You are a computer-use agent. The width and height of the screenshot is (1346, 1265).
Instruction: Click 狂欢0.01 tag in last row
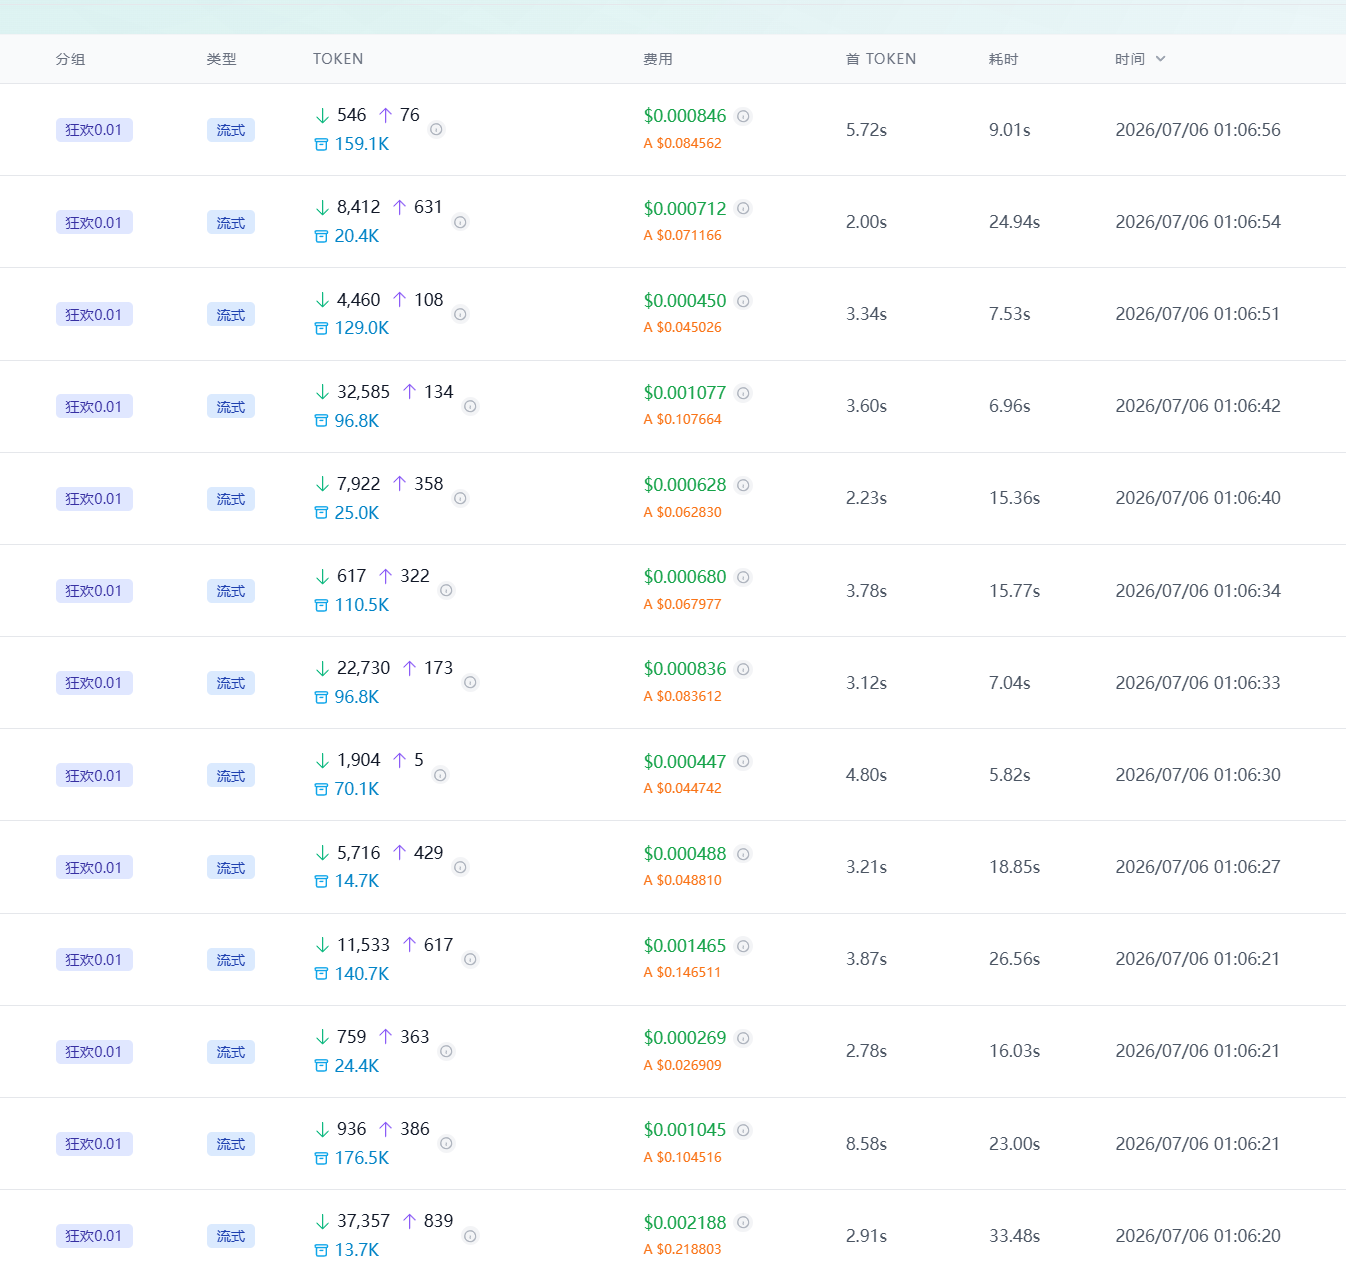(x=94, y=1236)
